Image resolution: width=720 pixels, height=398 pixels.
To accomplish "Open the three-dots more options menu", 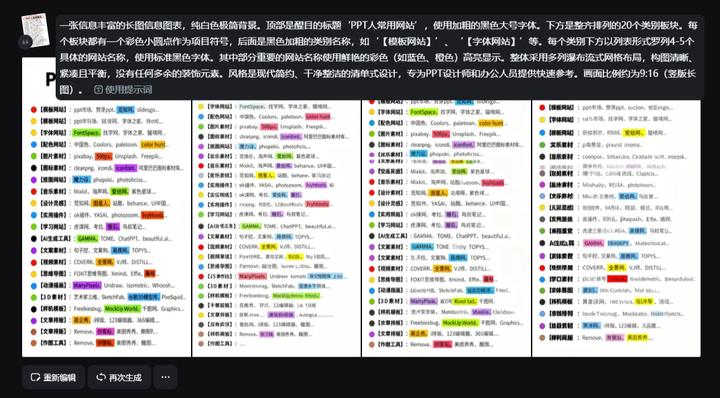I will 165,377.
